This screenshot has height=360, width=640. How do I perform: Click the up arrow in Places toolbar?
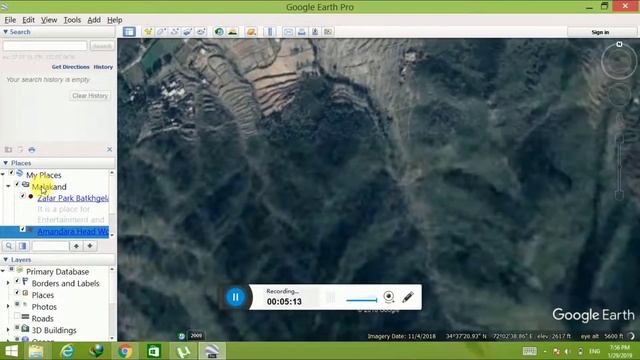pos(76,246)
